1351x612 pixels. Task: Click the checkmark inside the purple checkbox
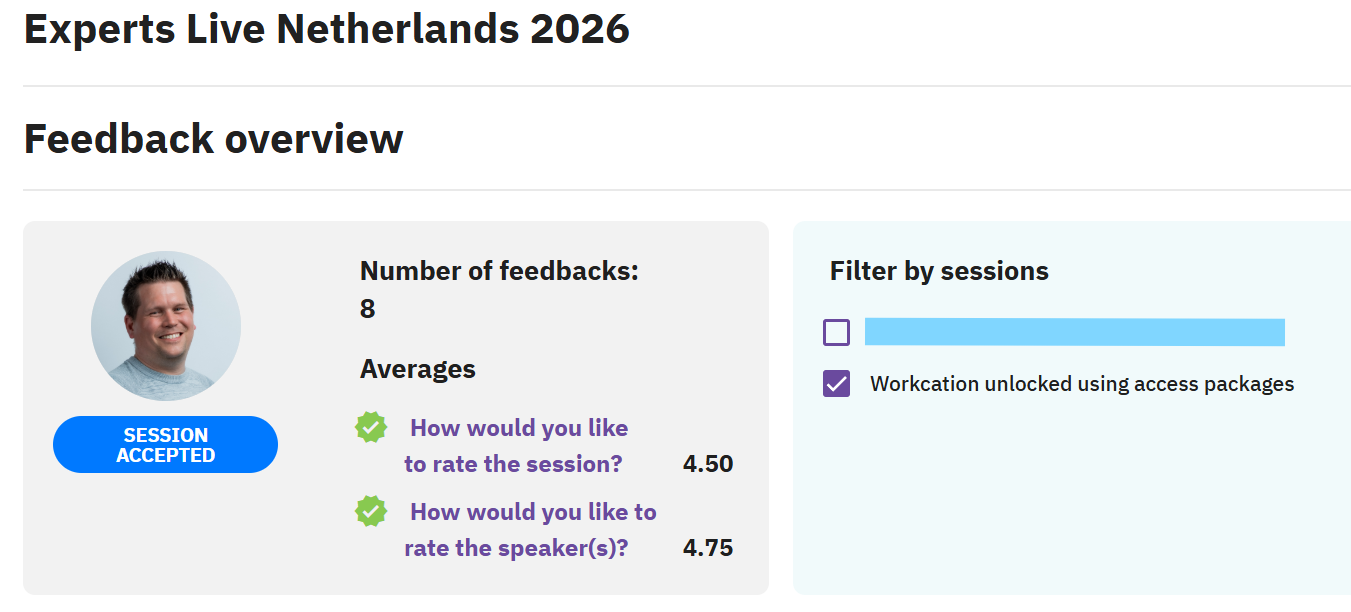(x=836, y=384)
